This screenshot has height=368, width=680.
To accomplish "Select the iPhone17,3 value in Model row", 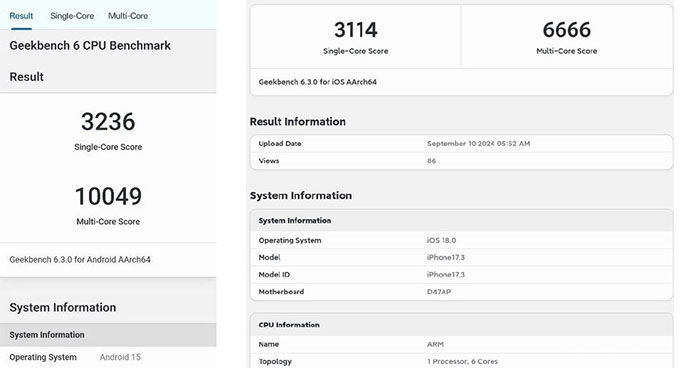I will pyautogui.click(x=445, y=257).
